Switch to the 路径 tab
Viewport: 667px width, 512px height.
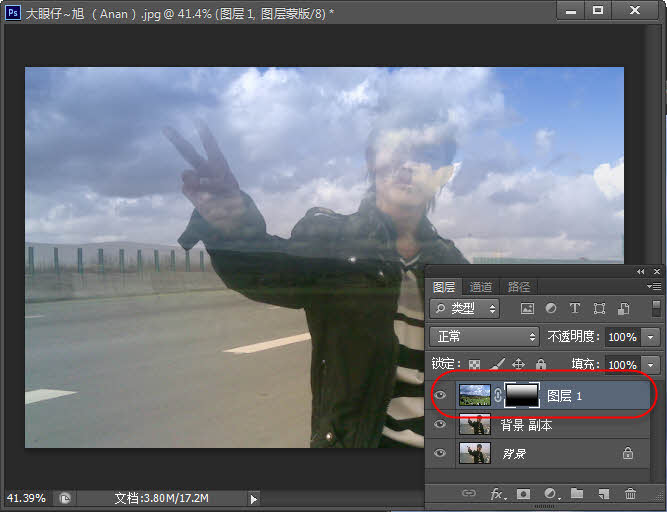tap(518, 287)
